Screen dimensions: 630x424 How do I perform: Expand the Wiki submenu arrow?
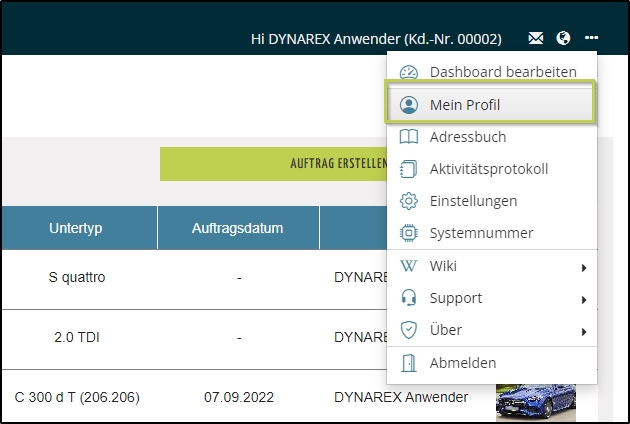[583, 267]
